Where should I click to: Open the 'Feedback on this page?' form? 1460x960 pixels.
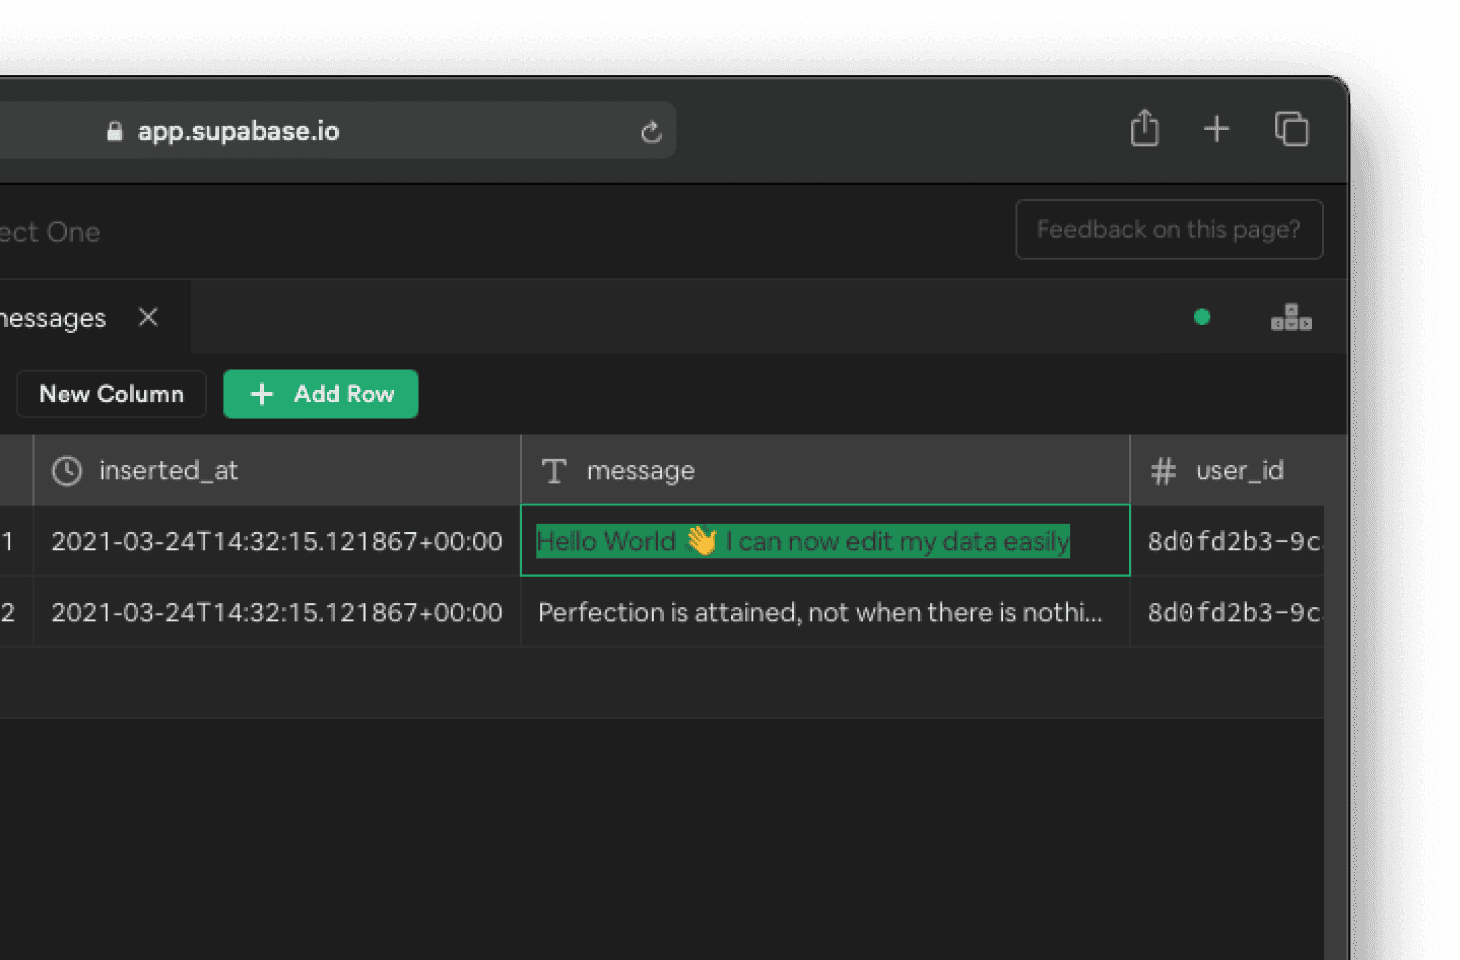point(1169,229)
